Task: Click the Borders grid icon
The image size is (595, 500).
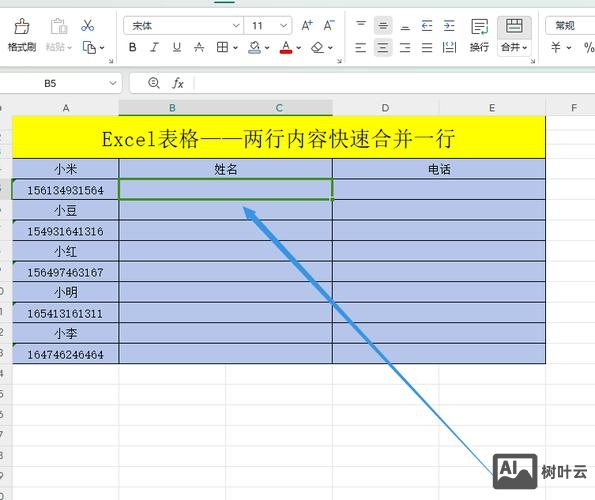Action: 222,47
